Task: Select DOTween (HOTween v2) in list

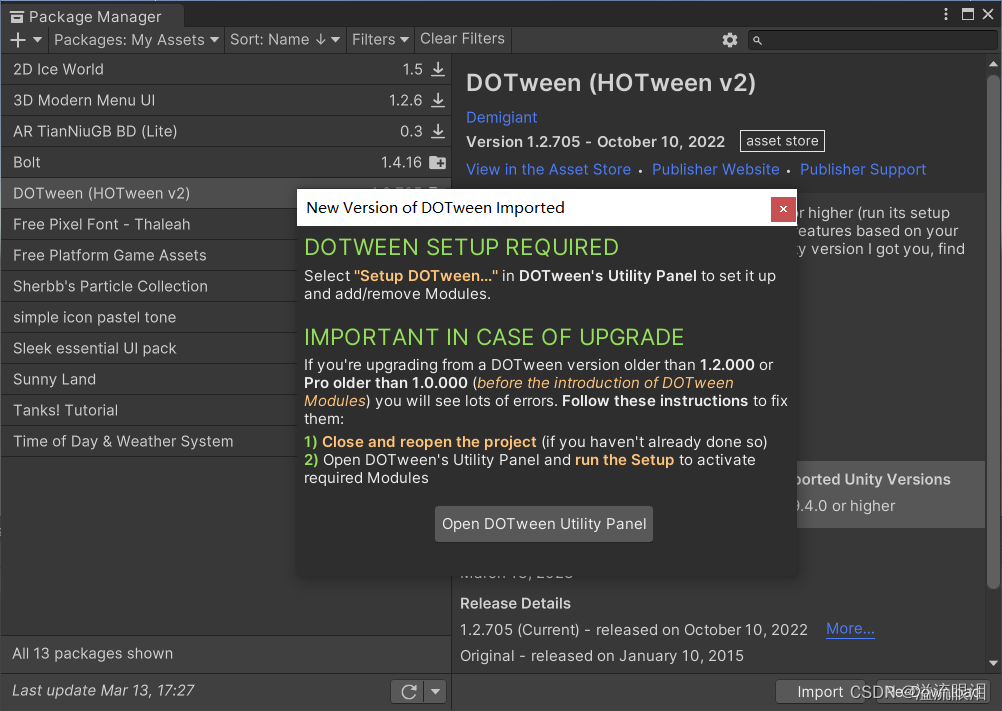Action: (x=150, y=193)
